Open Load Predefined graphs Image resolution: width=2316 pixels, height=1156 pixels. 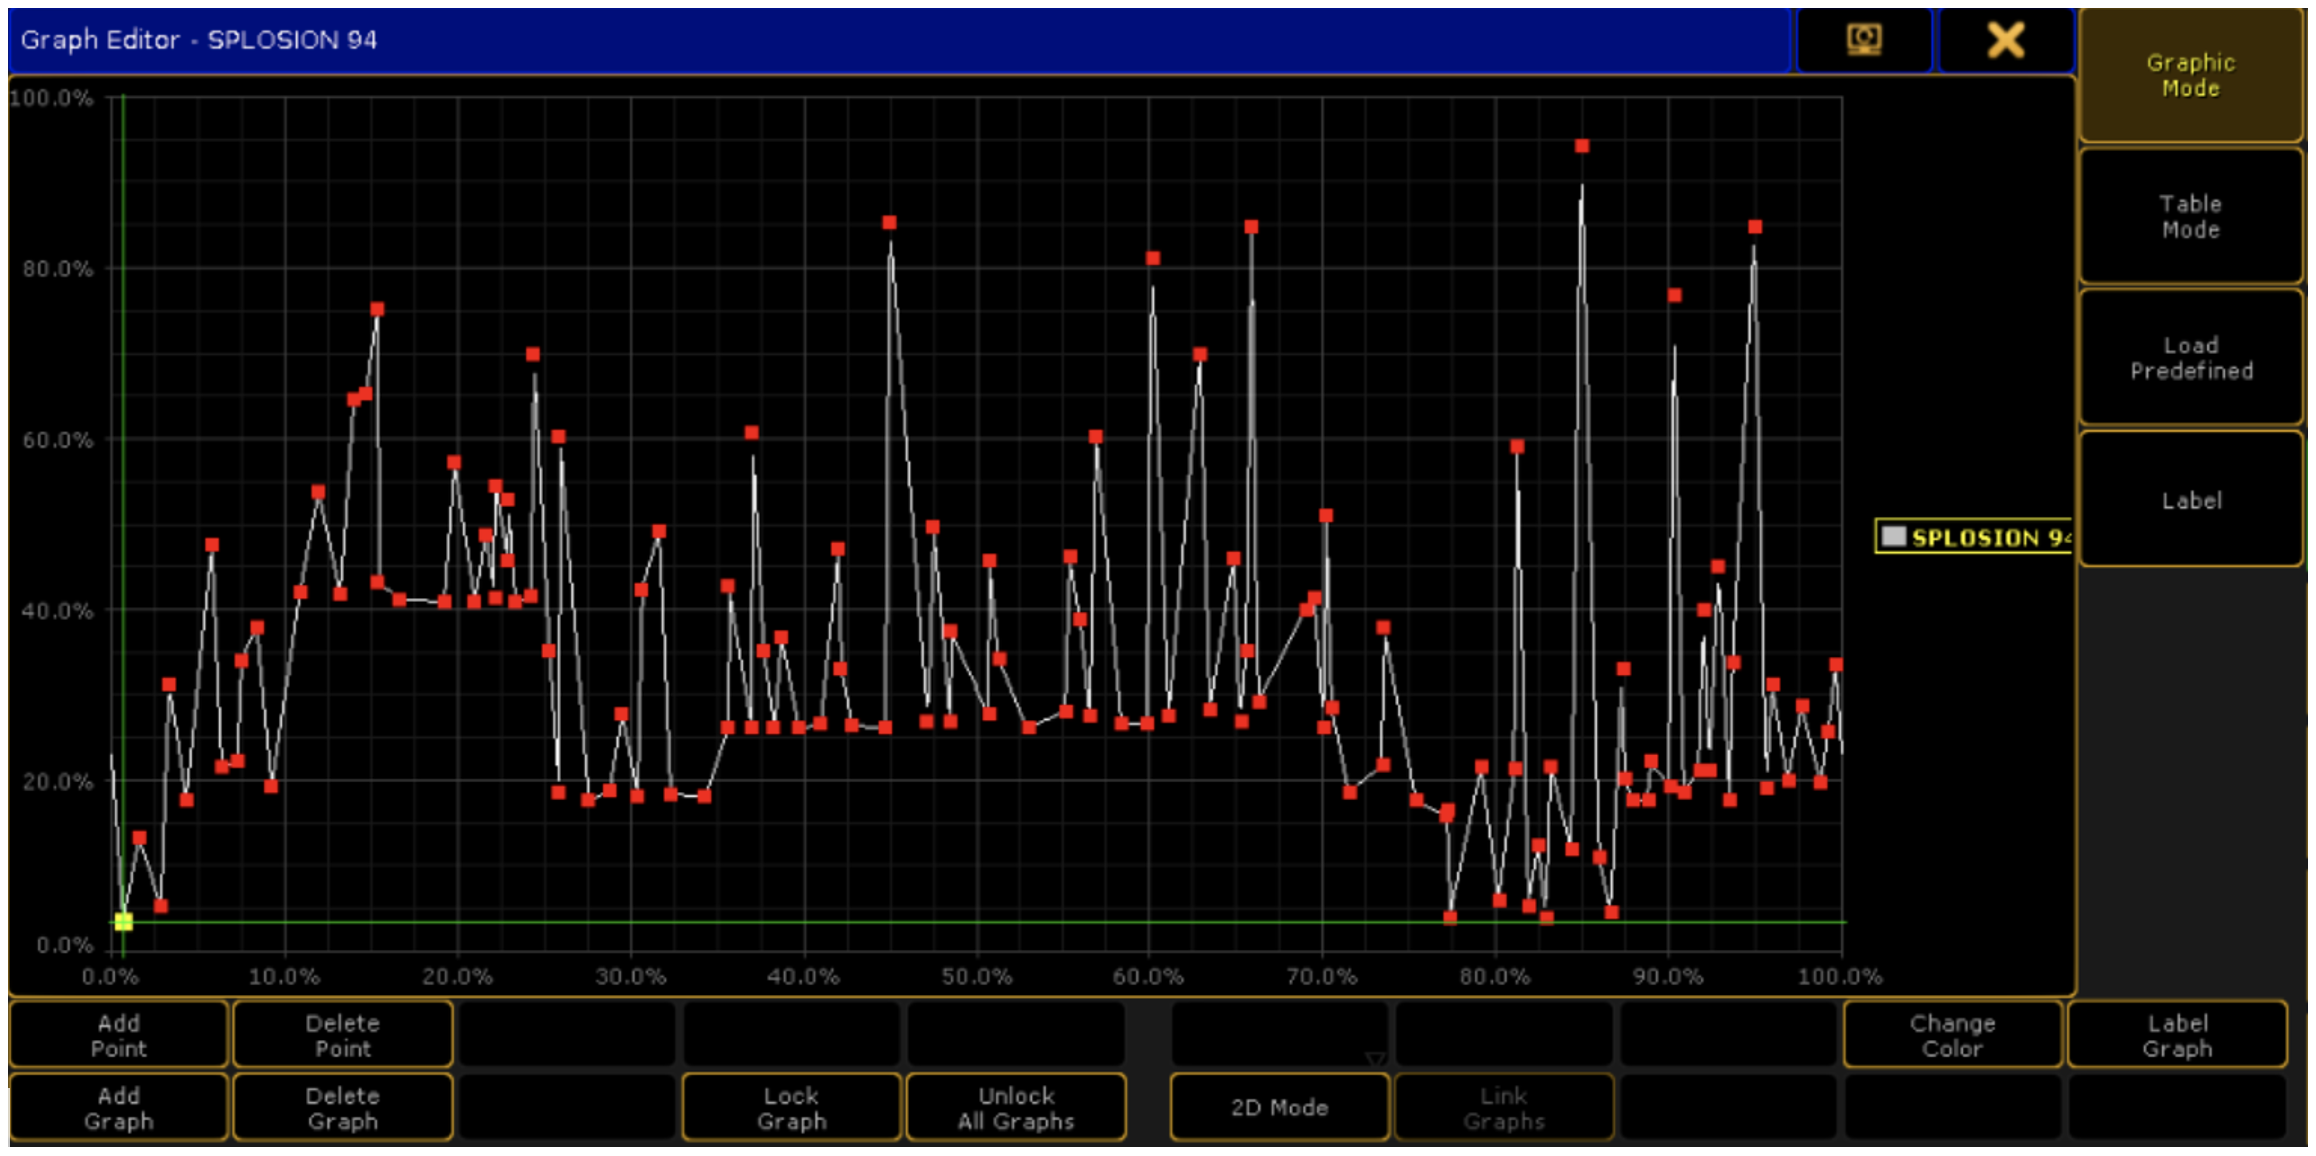pyautogui.click(x=2190, y=358)
